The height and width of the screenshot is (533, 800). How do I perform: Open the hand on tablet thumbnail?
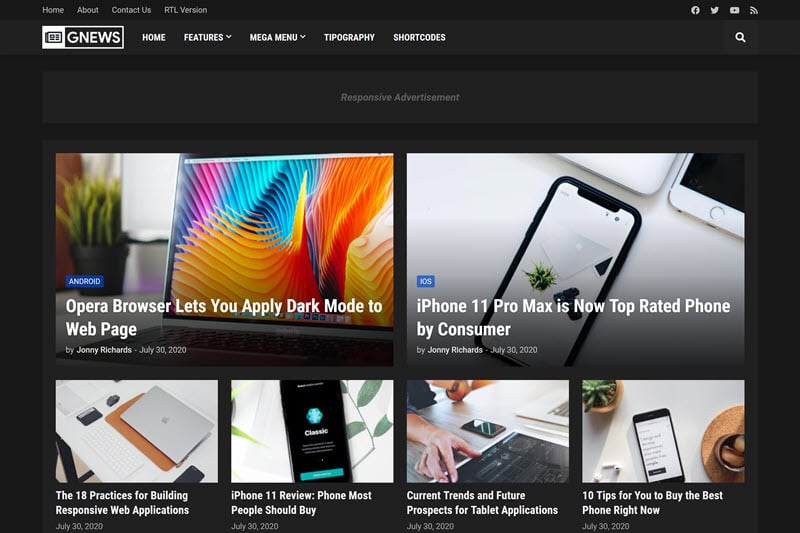[x=488, y=431]
